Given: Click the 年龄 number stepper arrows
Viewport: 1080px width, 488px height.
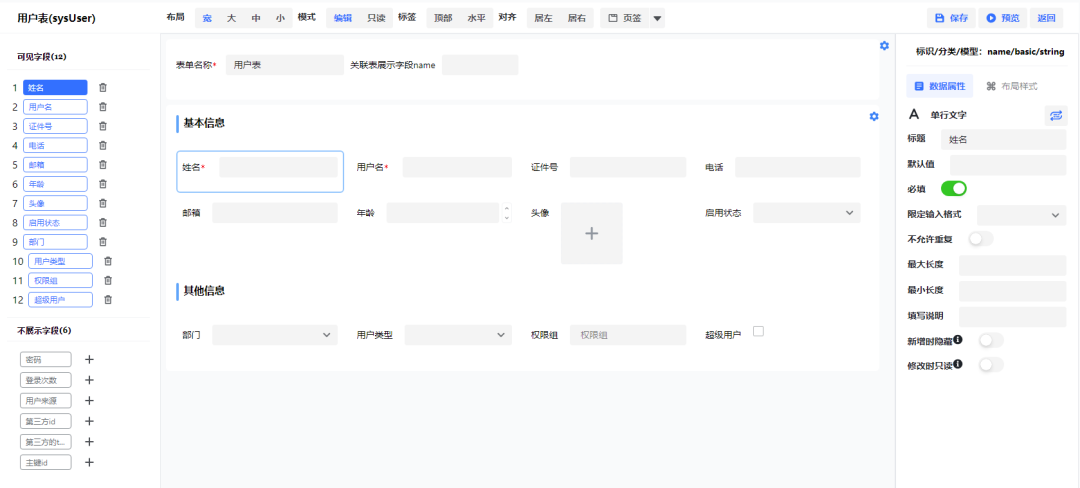Looking at the screenshot, I should tap(506, 213).
